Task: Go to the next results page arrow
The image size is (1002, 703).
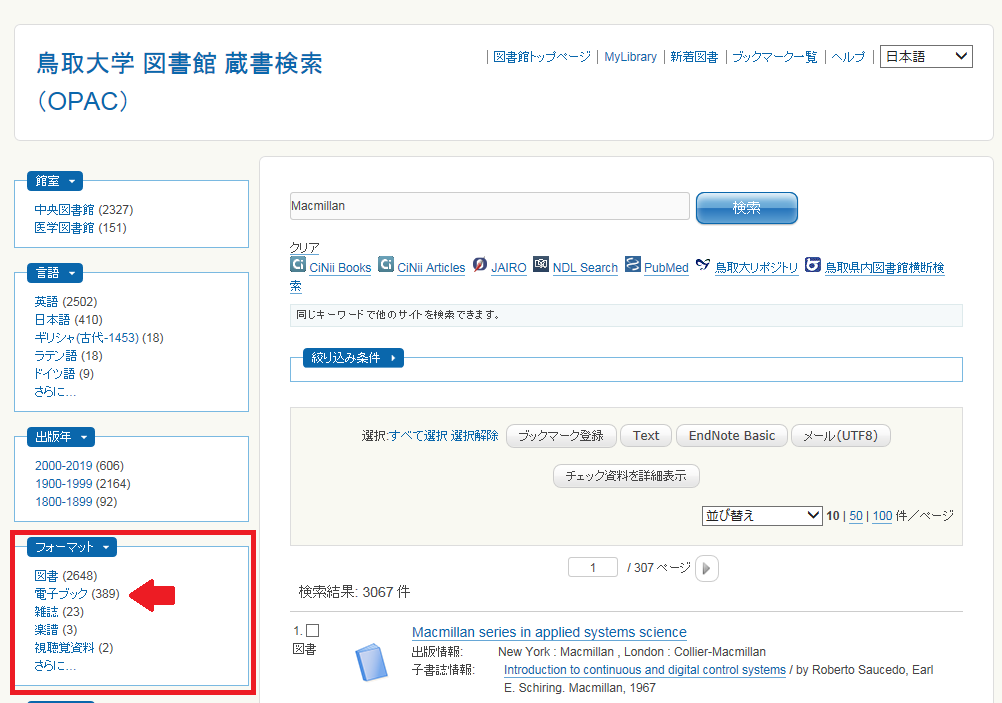Action: coord(707,568)
